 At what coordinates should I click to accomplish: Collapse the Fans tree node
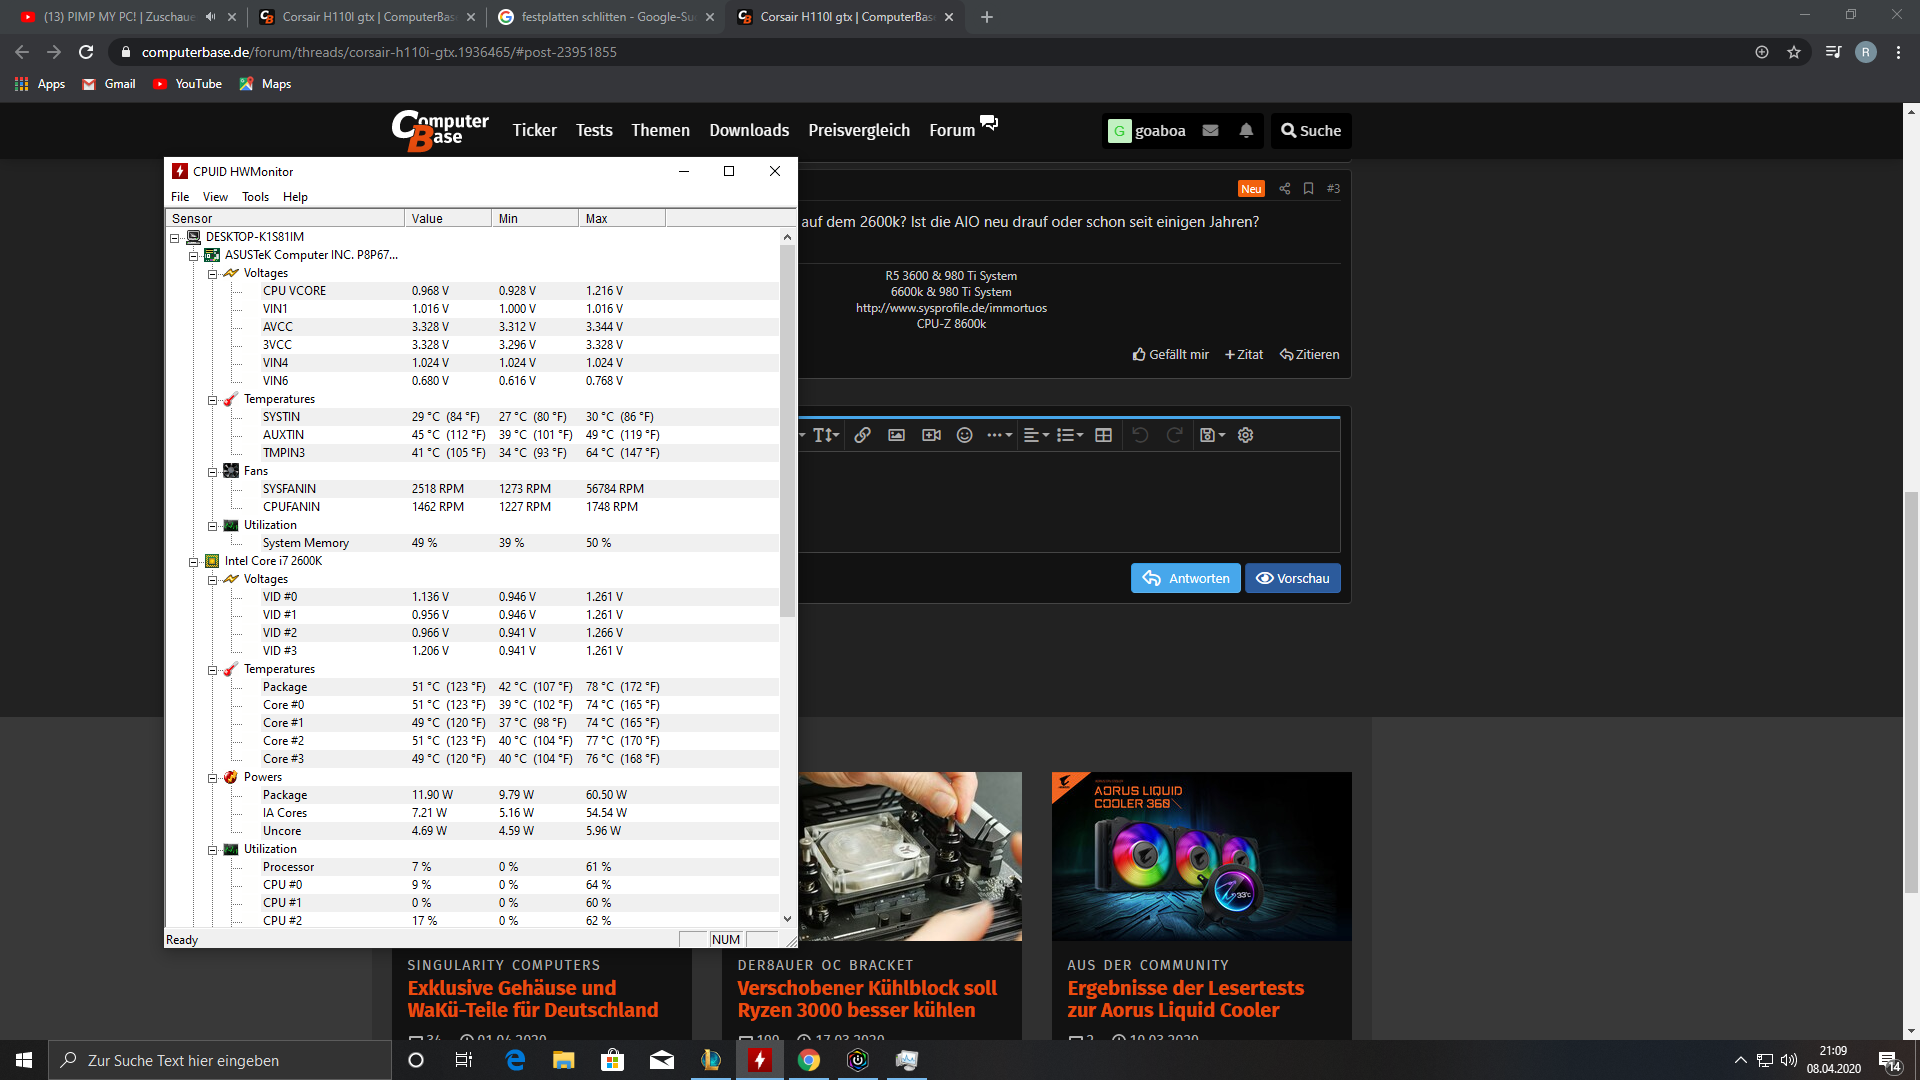pos(212,472)
